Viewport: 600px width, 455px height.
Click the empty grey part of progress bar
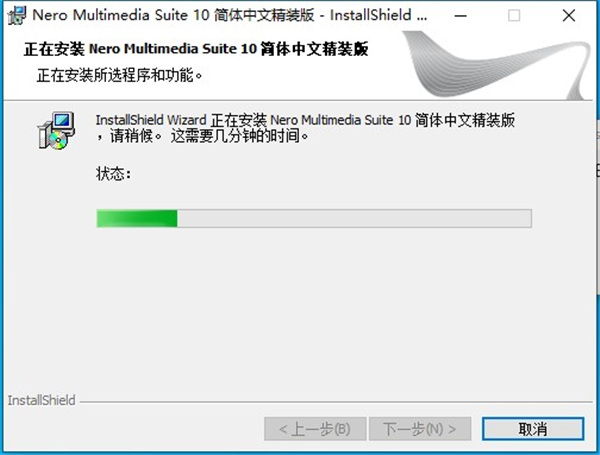(x=354, y=219)
